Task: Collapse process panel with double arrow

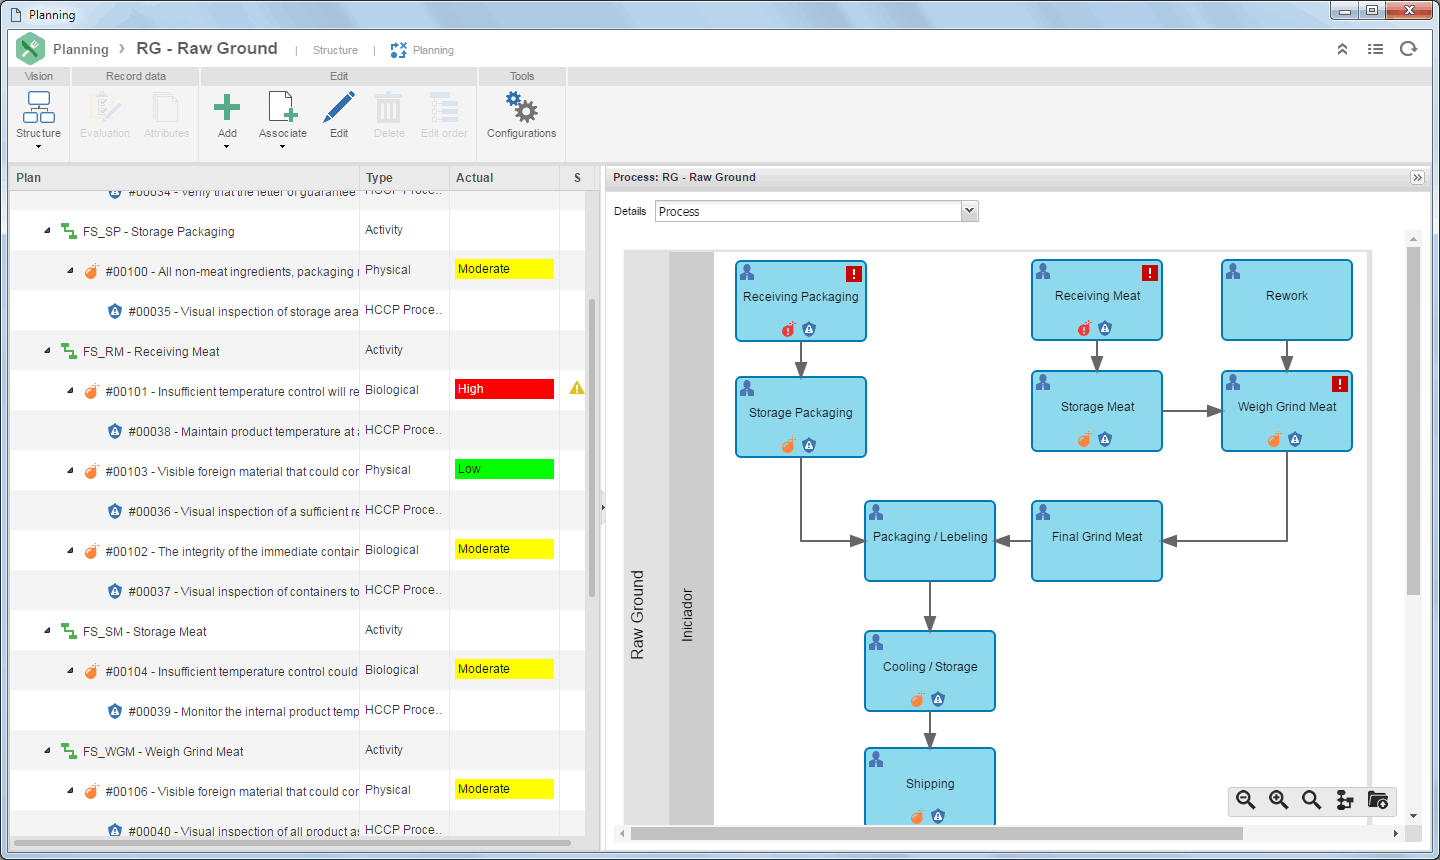Action: 1417,177
